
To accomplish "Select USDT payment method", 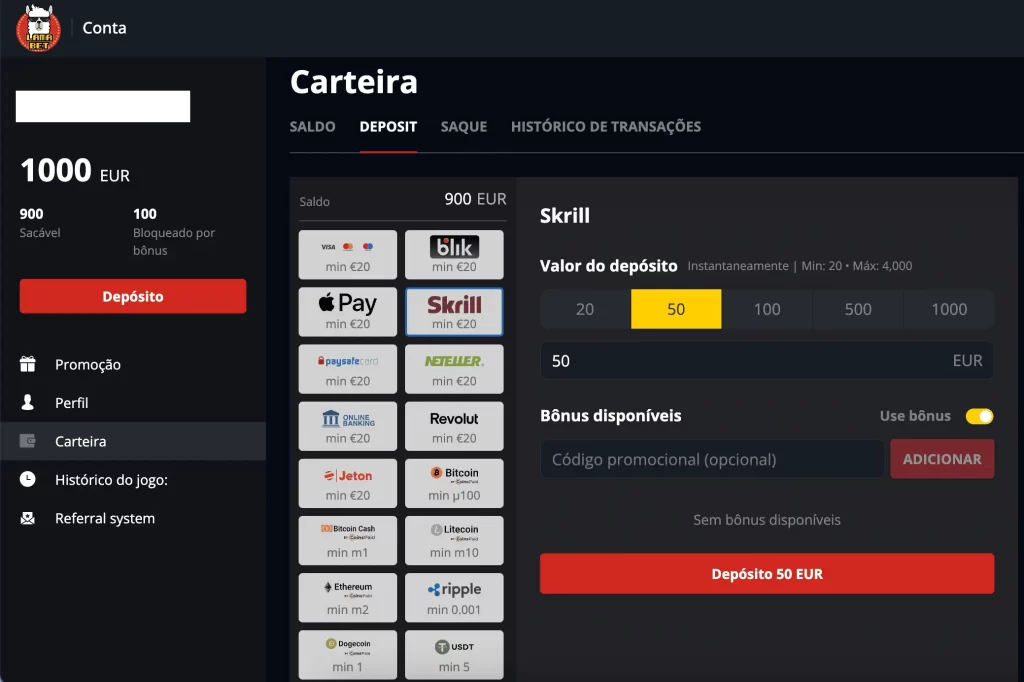I will coord(454,655).
